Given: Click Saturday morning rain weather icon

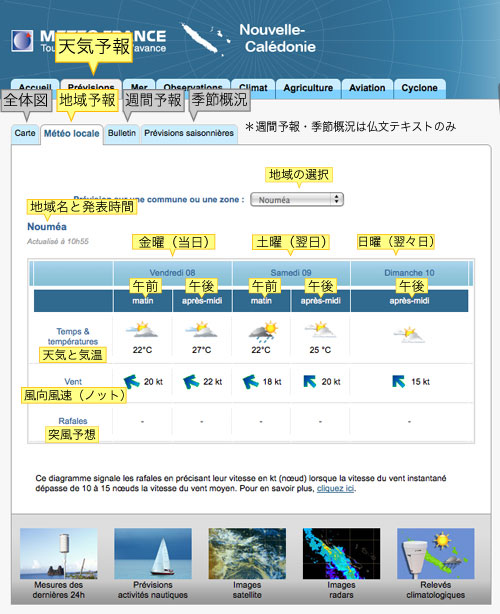Looking at the screenshot, I should (264, 331).
